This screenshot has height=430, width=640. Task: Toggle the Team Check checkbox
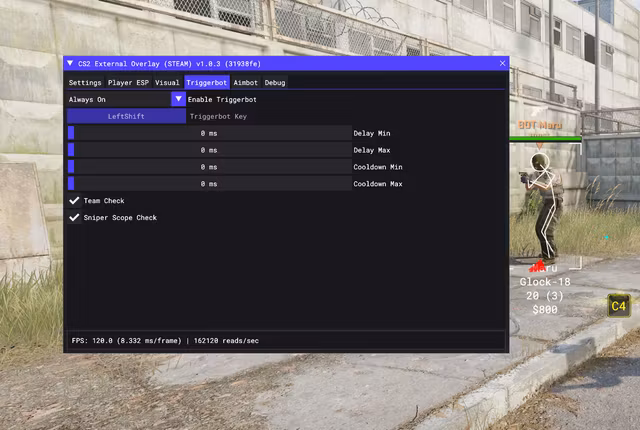[74, 200]
